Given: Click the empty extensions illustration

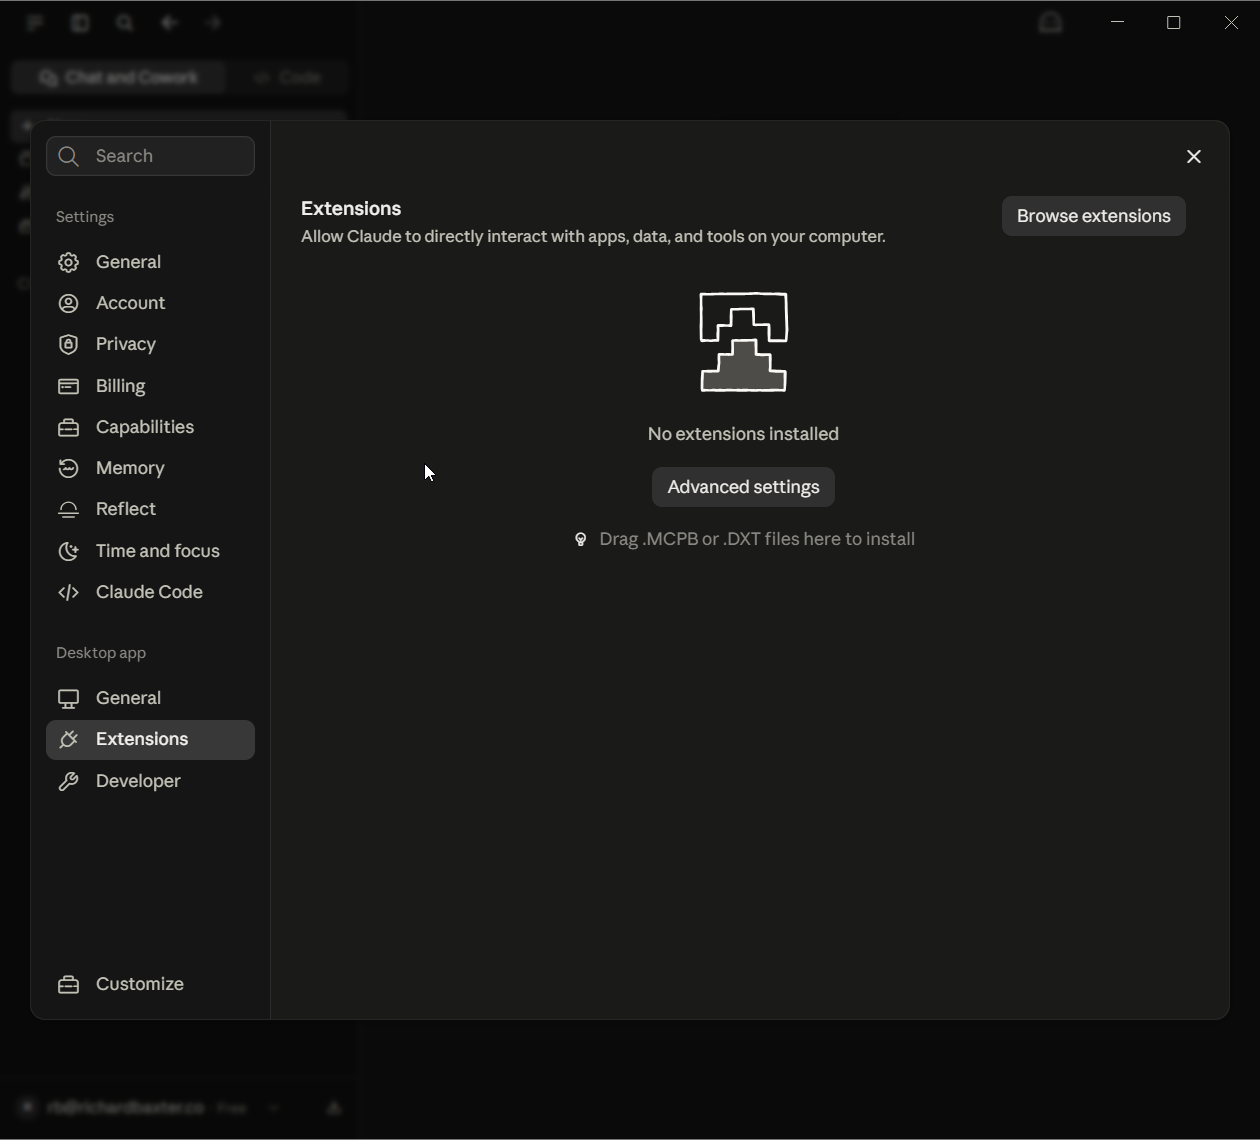Looking at the screenshot, I should 743,342.
